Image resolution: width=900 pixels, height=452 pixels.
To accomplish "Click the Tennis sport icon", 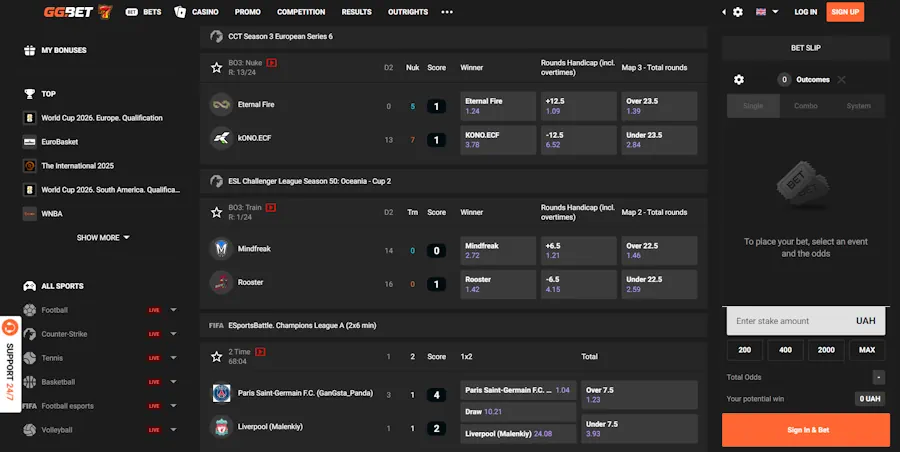I will pyautogui.click(x=29, y=358).
